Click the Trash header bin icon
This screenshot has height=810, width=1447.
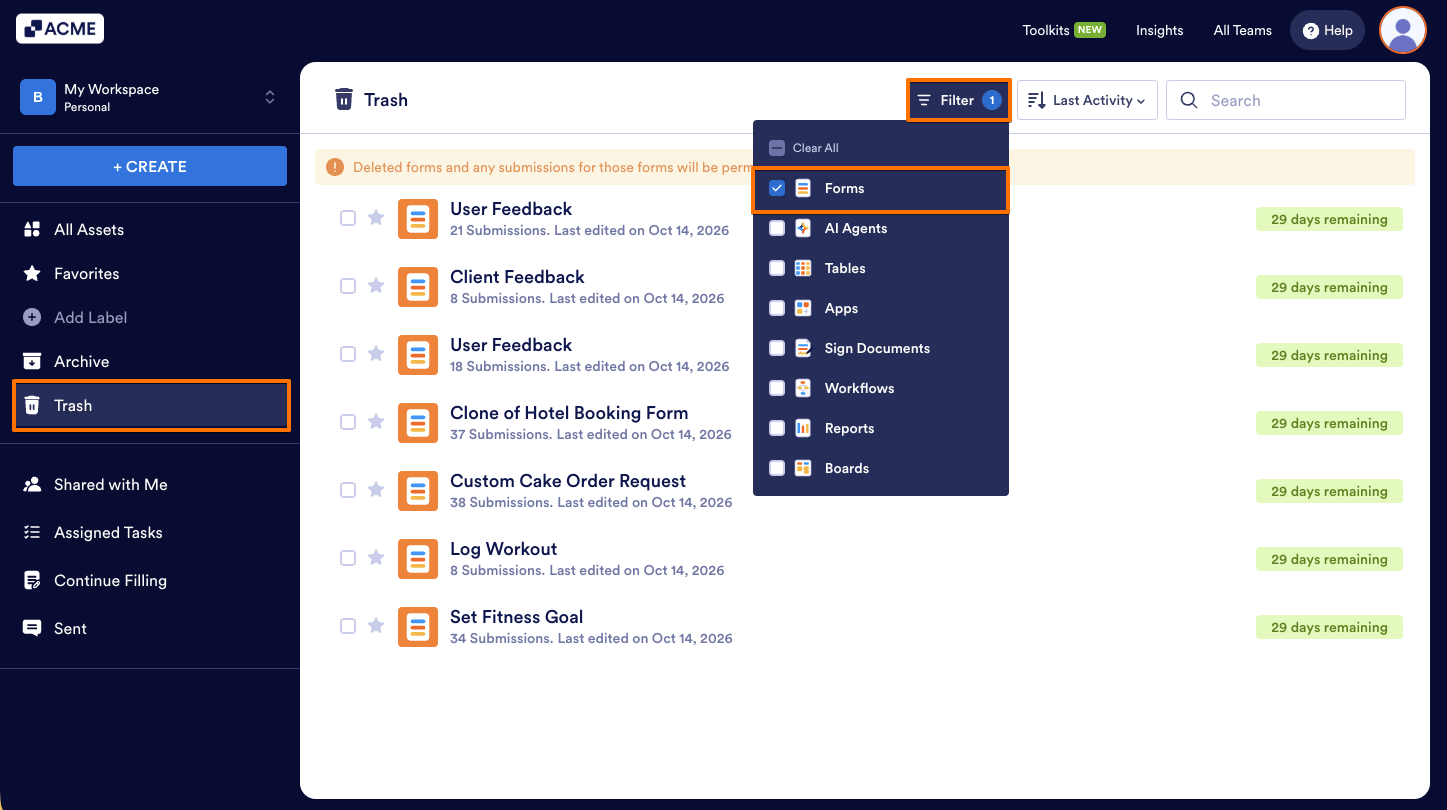pos(344,99)
